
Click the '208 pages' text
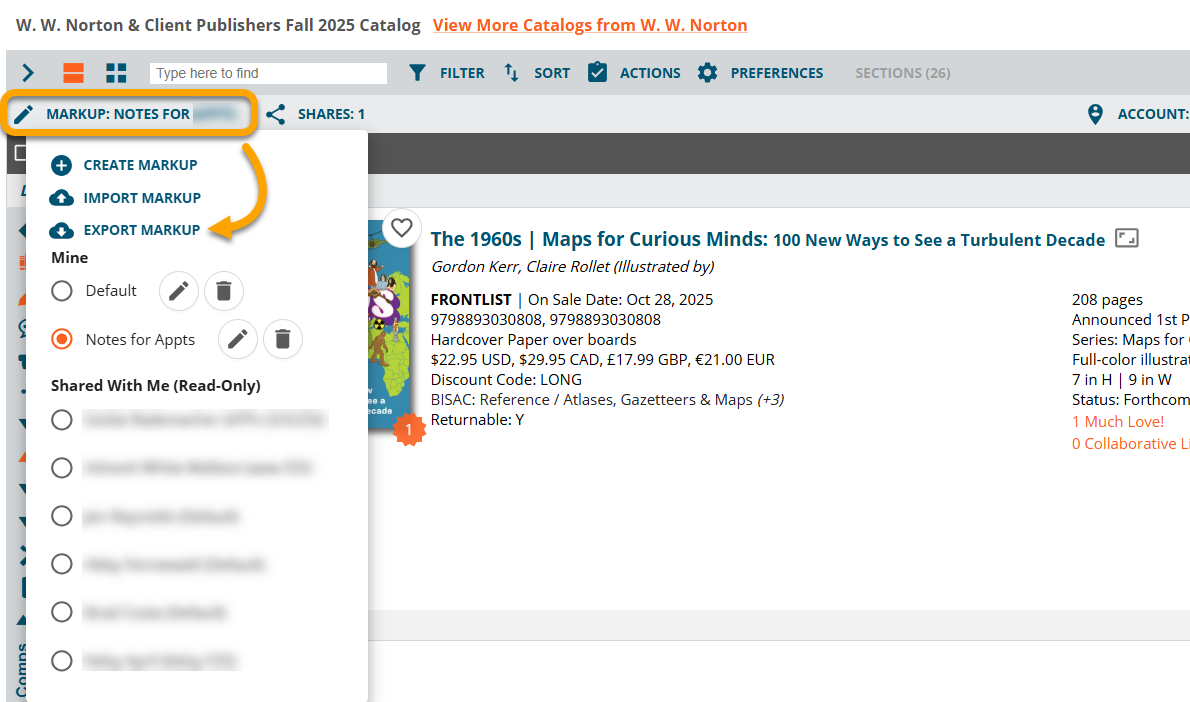point(1107,300)
